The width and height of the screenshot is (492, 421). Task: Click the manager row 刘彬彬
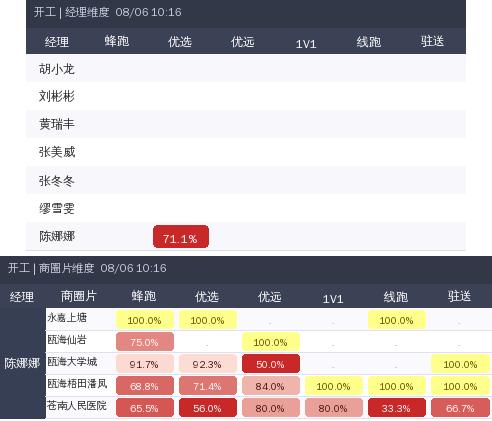(246, 96)
